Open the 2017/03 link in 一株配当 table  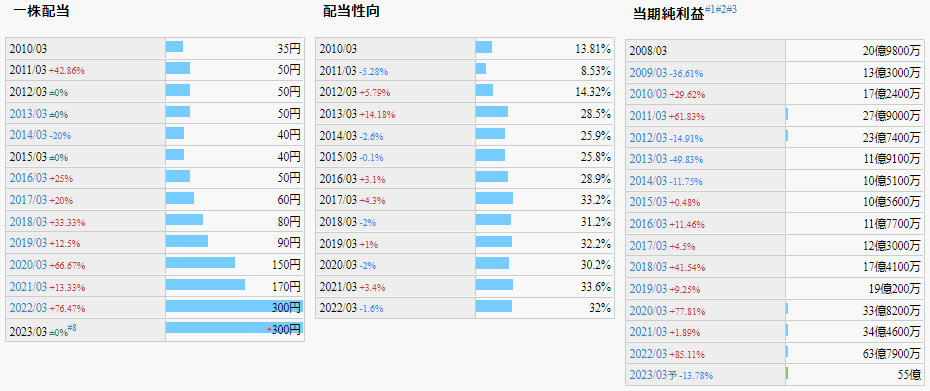pos(28,201)
